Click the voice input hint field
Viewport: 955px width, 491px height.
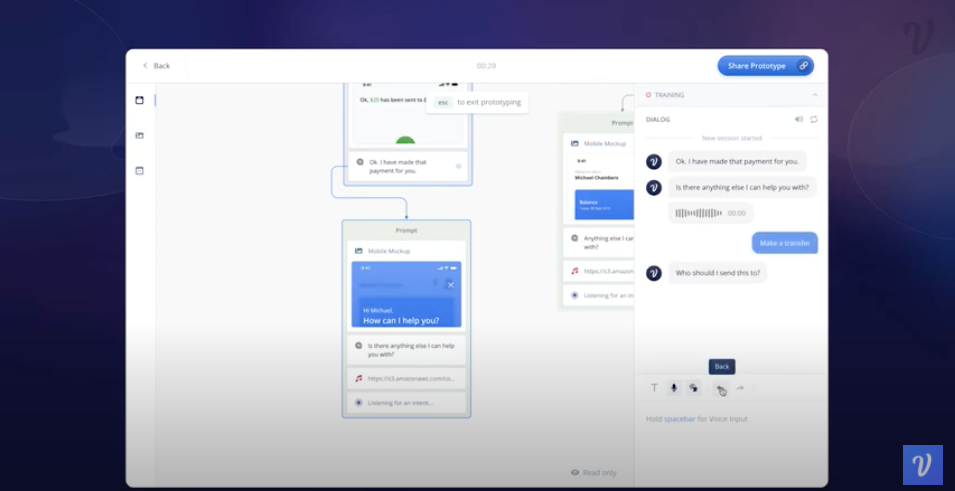point(731,419)
